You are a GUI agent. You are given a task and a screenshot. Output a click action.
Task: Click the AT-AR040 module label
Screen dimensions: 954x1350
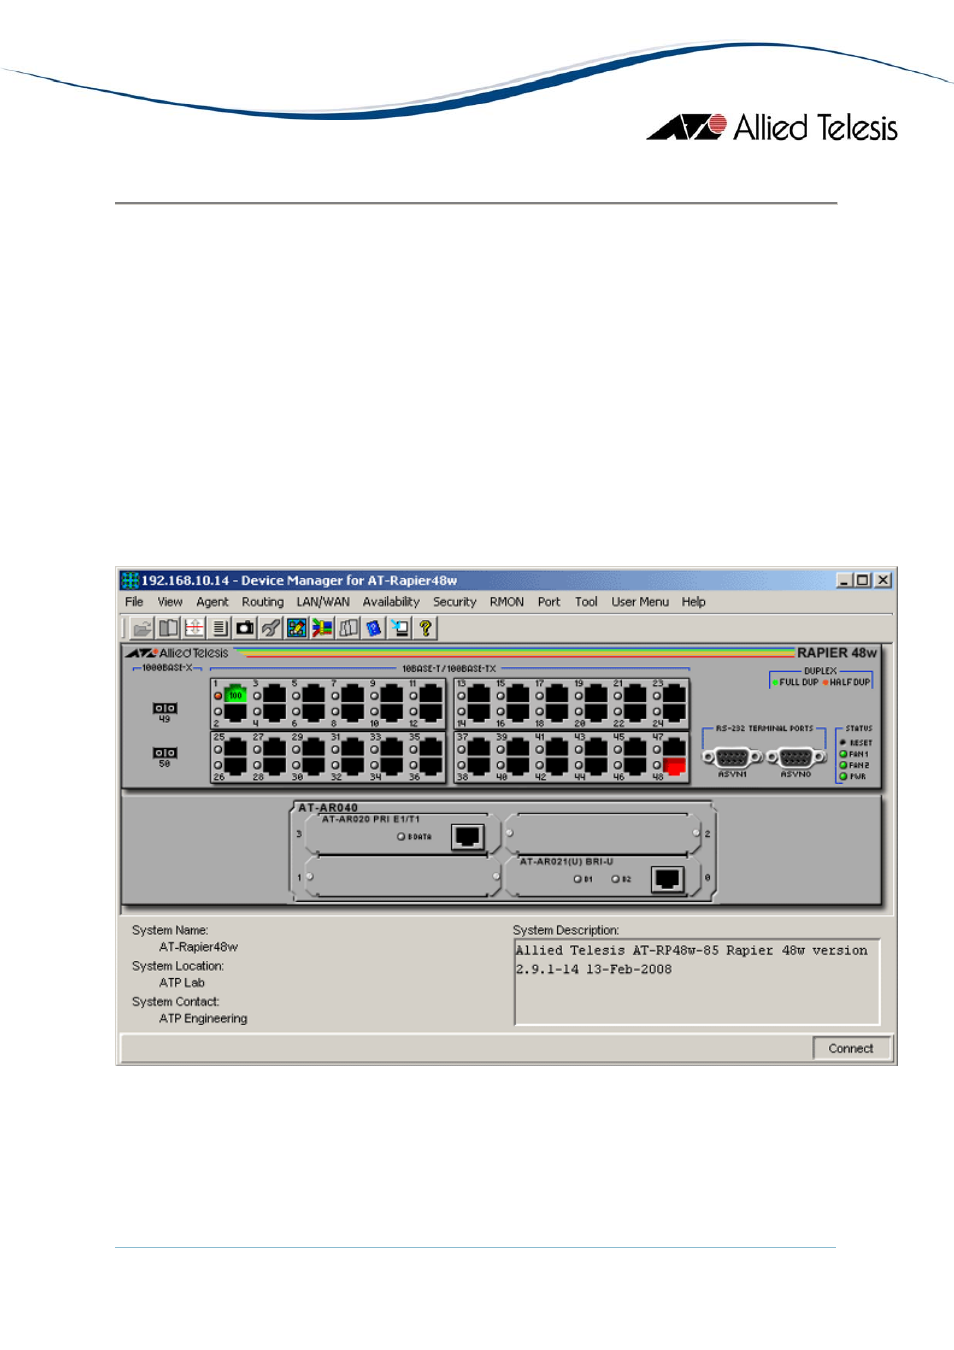(x=327, y=808)
